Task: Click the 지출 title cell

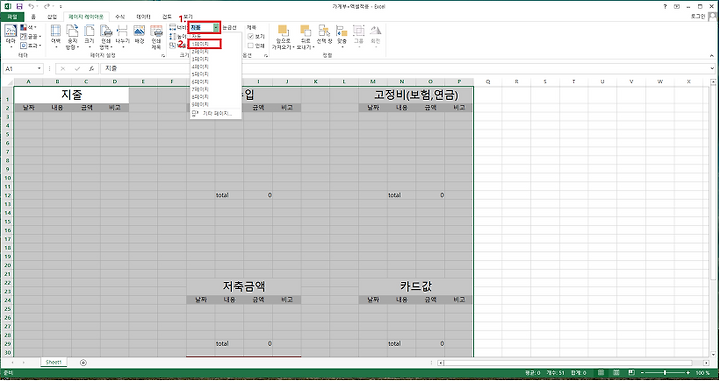Action: (71, 95)
